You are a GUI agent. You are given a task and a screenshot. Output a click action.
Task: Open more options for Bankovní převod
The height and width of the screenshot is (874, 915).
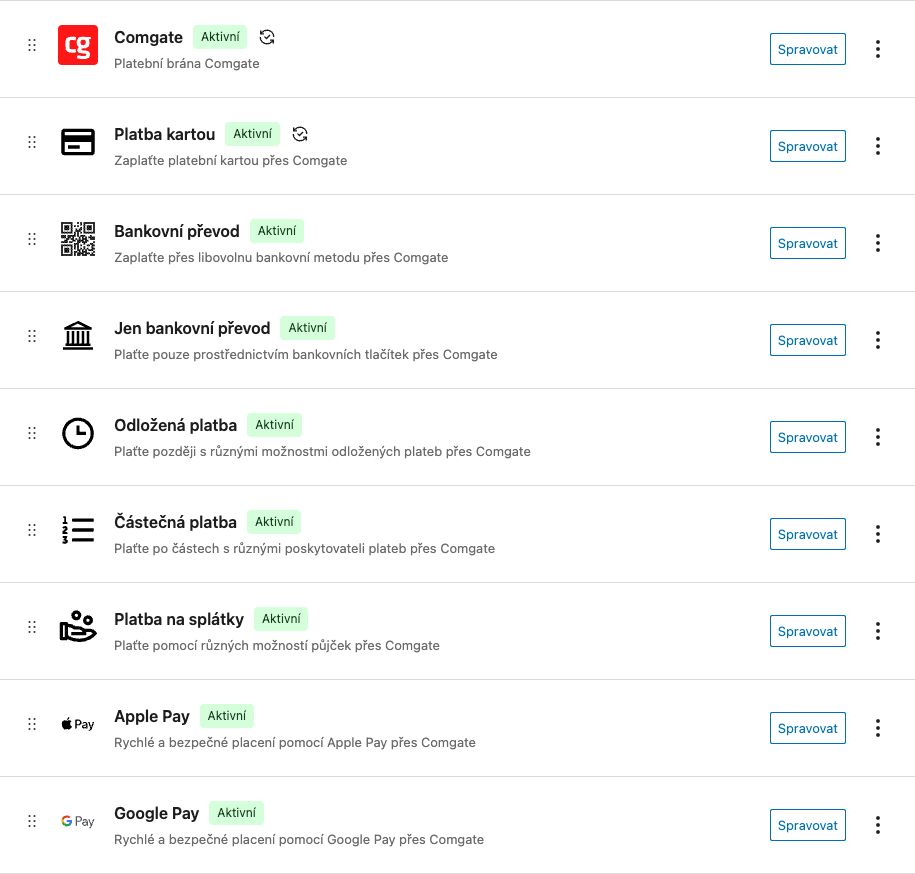(x=878, y=243)
